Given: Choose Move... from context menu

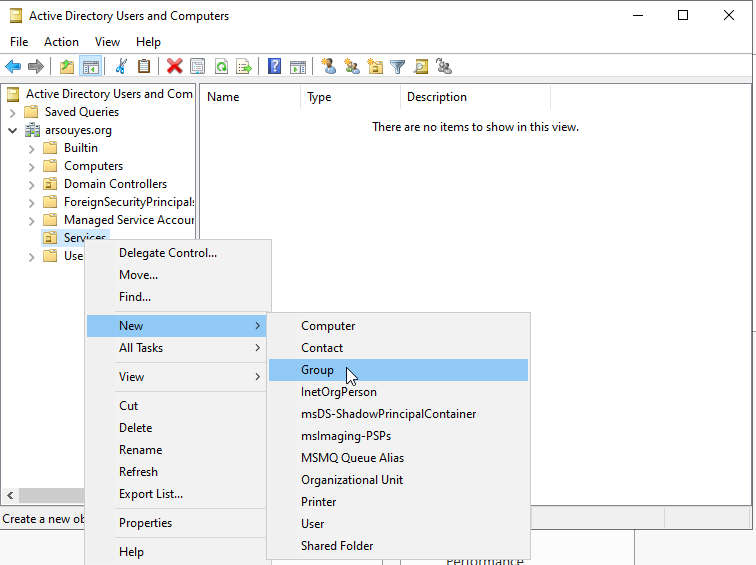Looking at the screenshot, I should tap(176, 275).
